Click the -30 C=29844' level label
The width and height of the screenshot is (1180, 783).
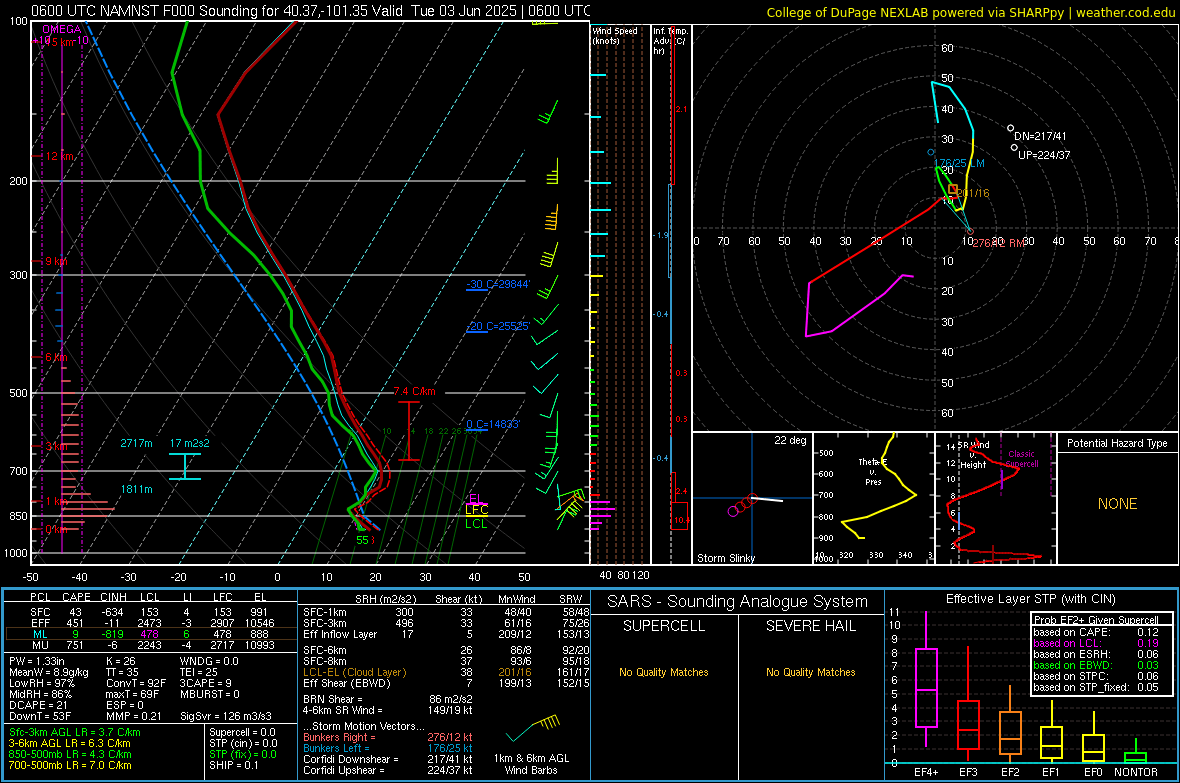tap(498, 284)
